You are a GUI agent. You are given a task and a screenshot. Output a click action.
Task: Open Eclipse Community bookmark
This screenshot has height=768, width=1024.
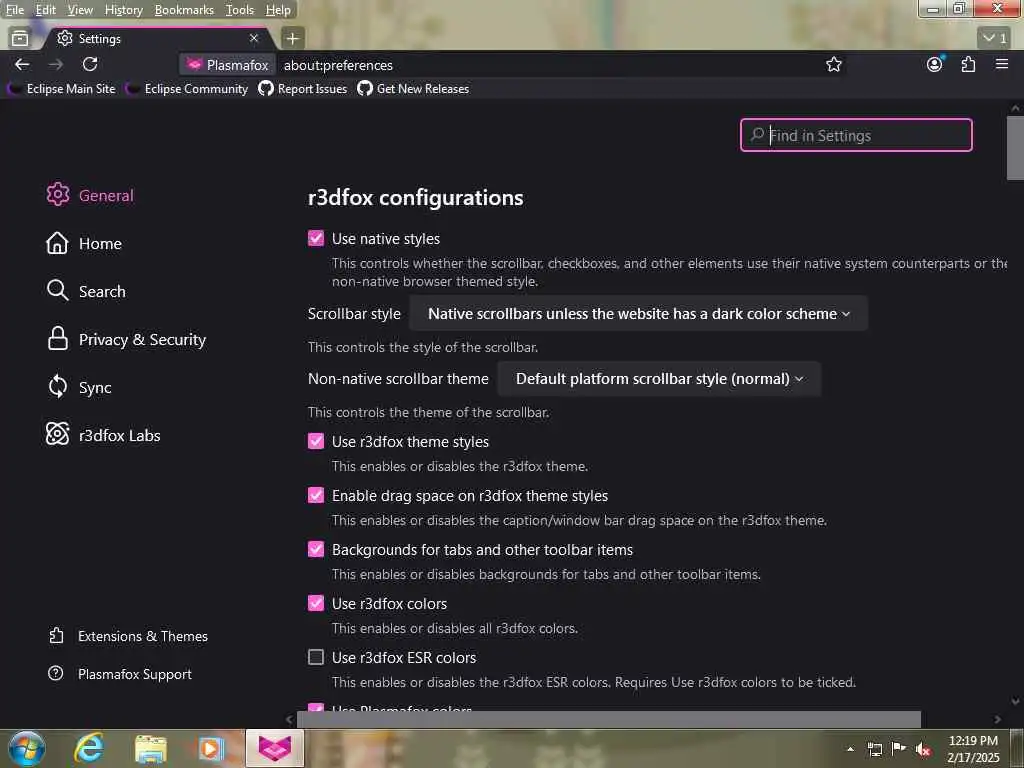(x=187, y=89)
